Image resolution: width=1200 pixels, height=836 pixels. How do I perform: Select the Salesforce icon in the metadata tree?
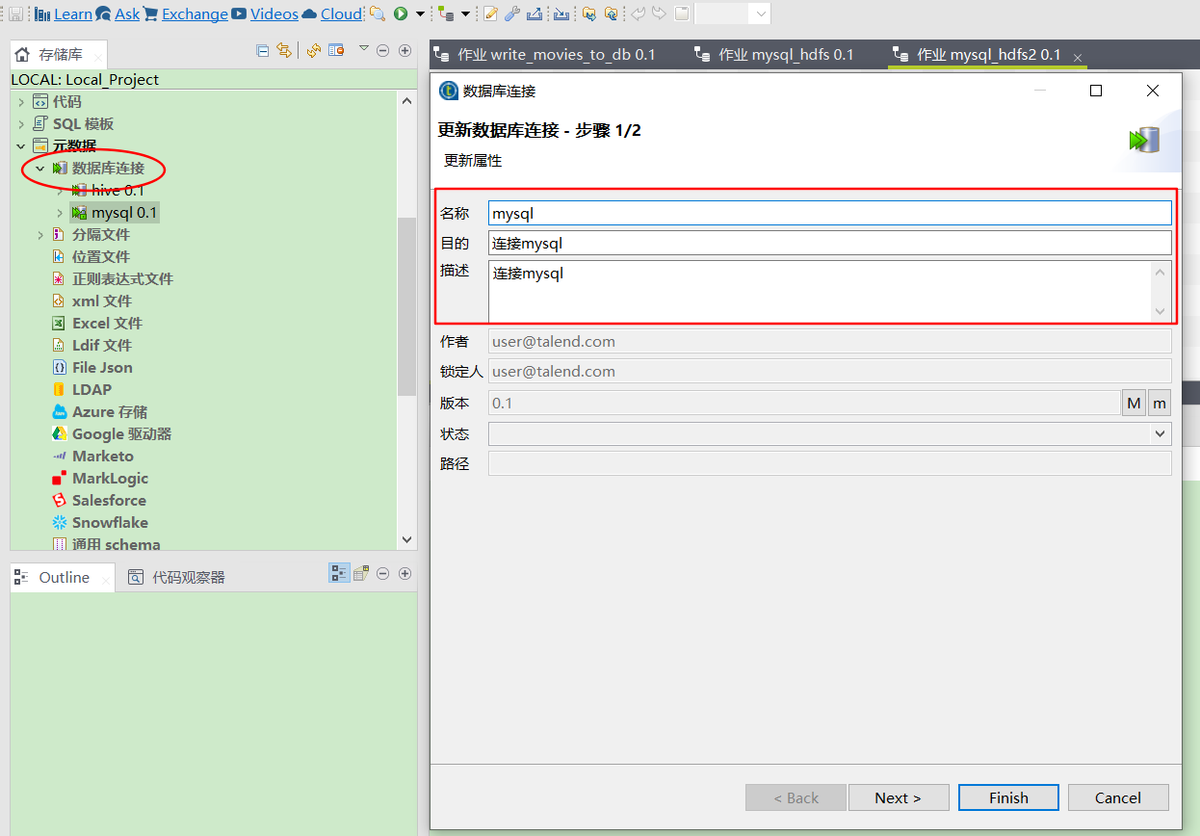59,500
